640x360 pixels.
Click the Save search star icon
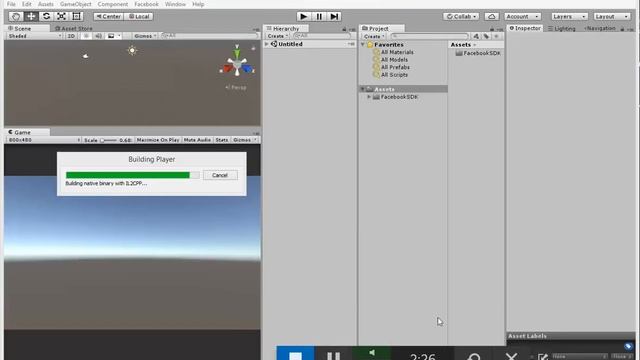pos(496,36)
